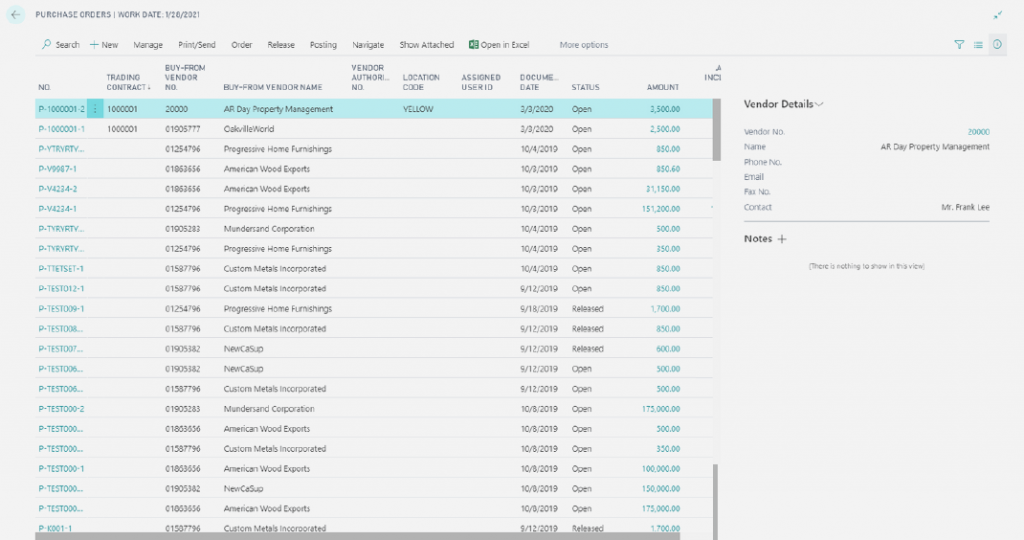
Task: Click the 9/18/2019 document date cell
Action: click(x=539, y=309)
